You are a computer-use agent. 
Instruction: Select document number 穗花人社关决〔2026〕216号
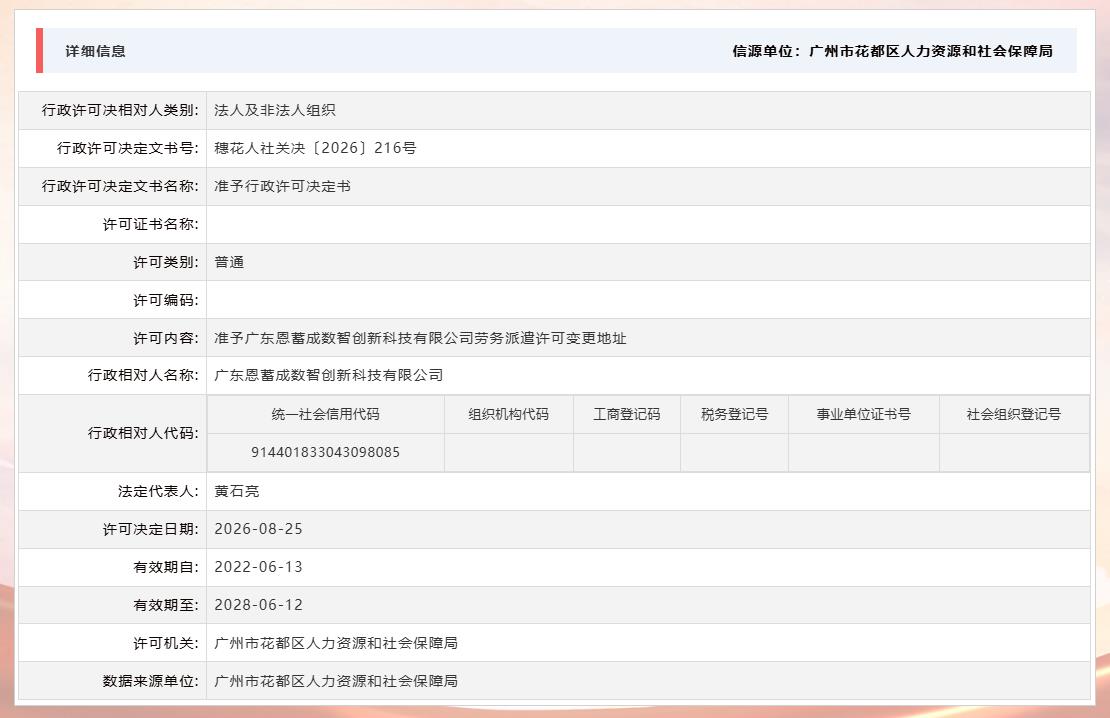pos(315,148)
